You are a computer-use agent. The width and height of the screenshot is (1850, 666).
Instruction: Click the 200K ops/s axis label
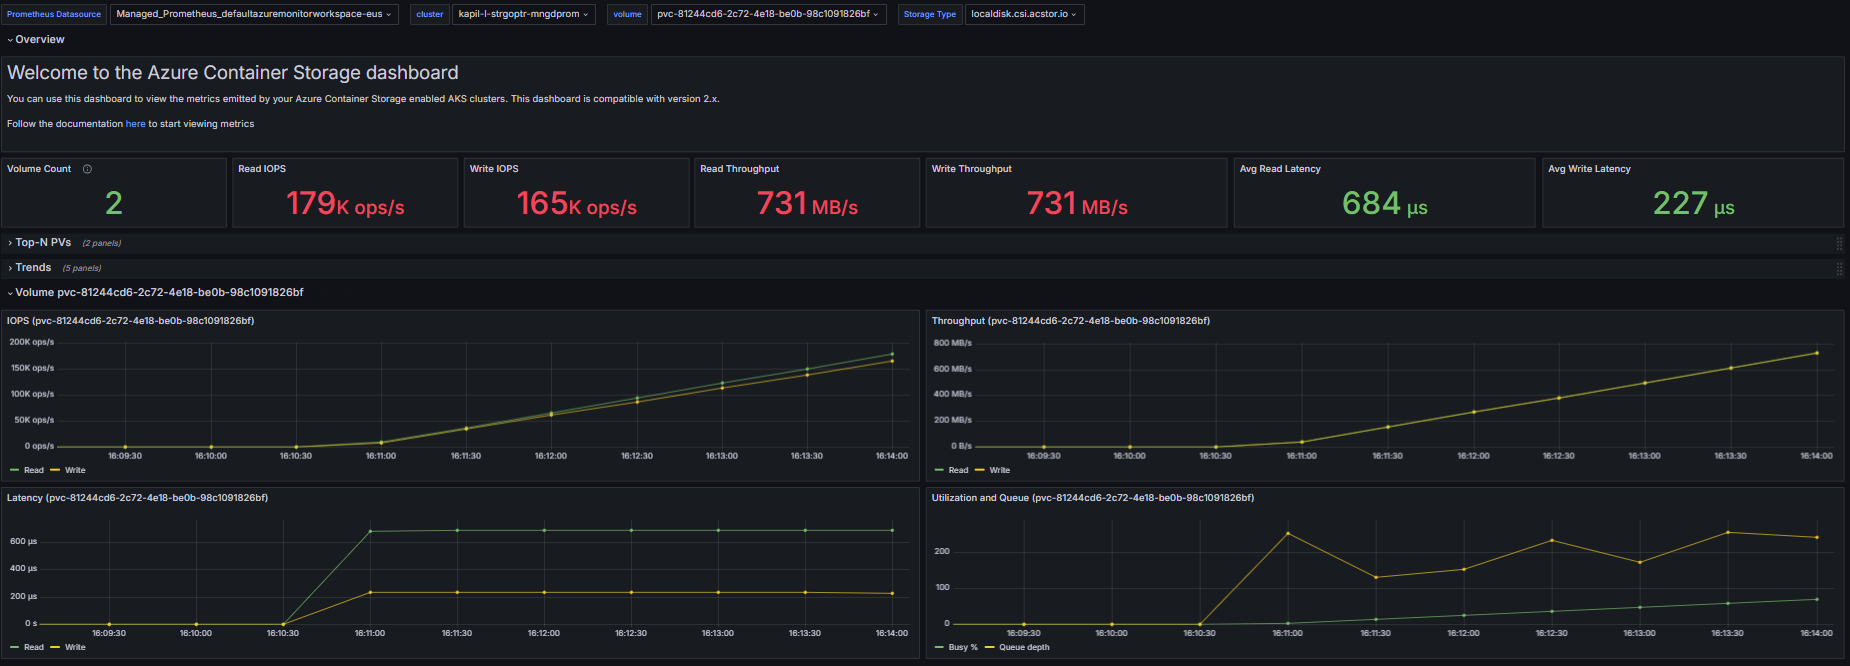point(32,342)
